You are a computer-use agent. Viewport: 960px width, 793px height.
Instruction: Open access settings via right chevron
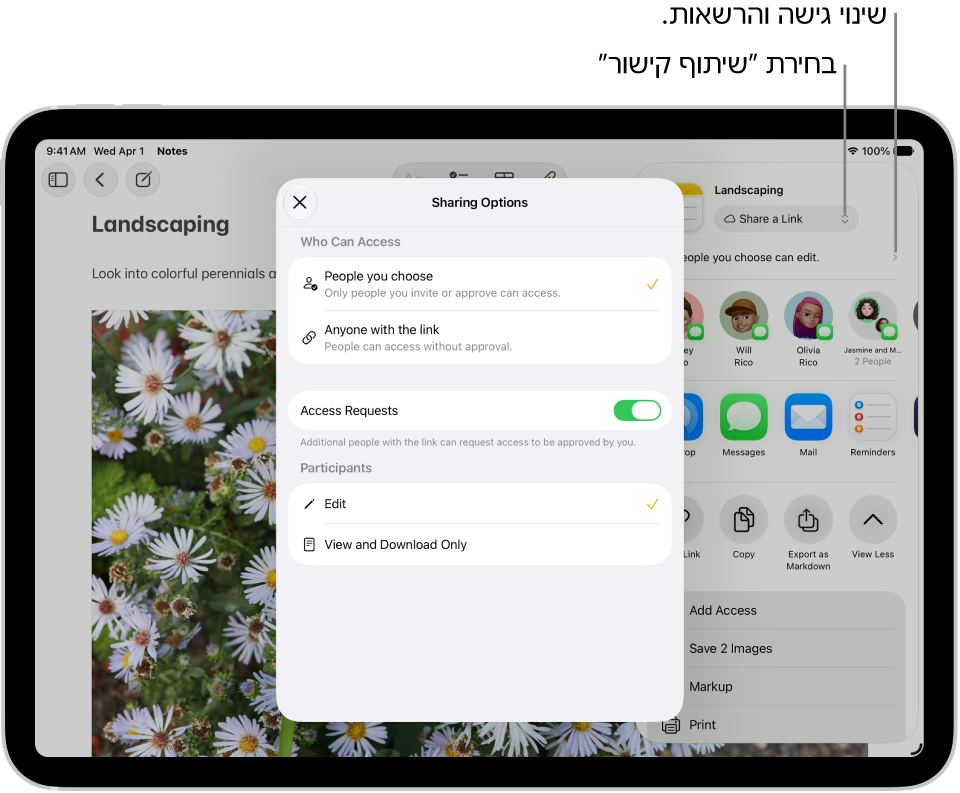894,258
